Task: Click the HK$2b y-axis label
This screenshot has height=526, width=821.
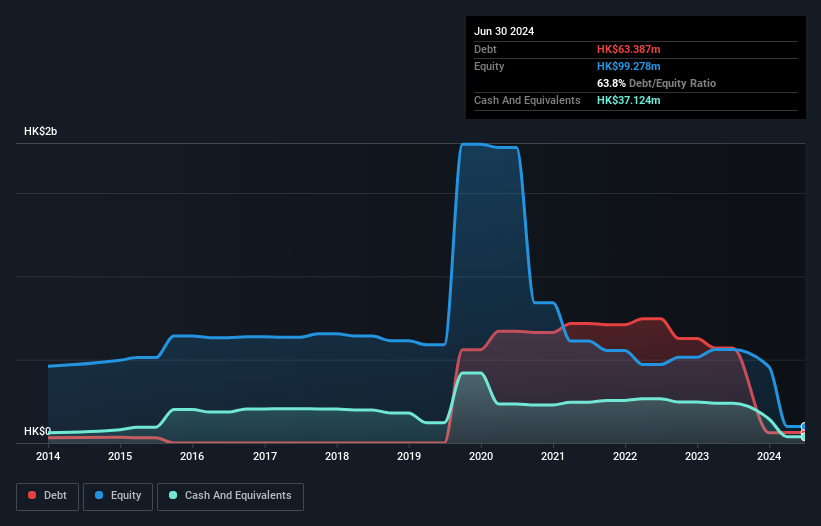Action: coord(40,131)
